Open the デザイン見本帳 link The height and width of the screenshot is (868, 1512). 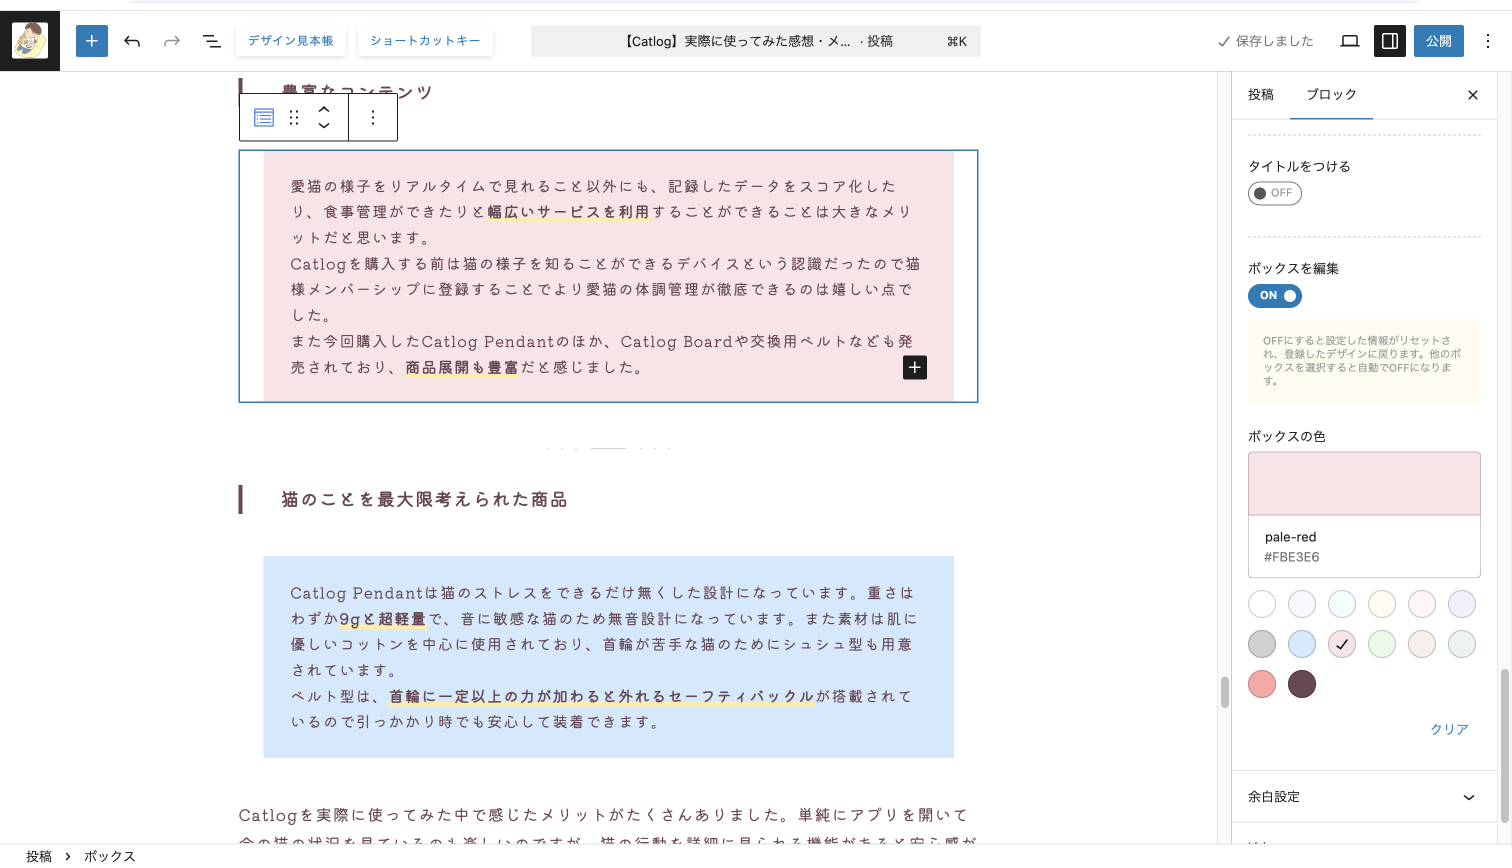(291, 41)
